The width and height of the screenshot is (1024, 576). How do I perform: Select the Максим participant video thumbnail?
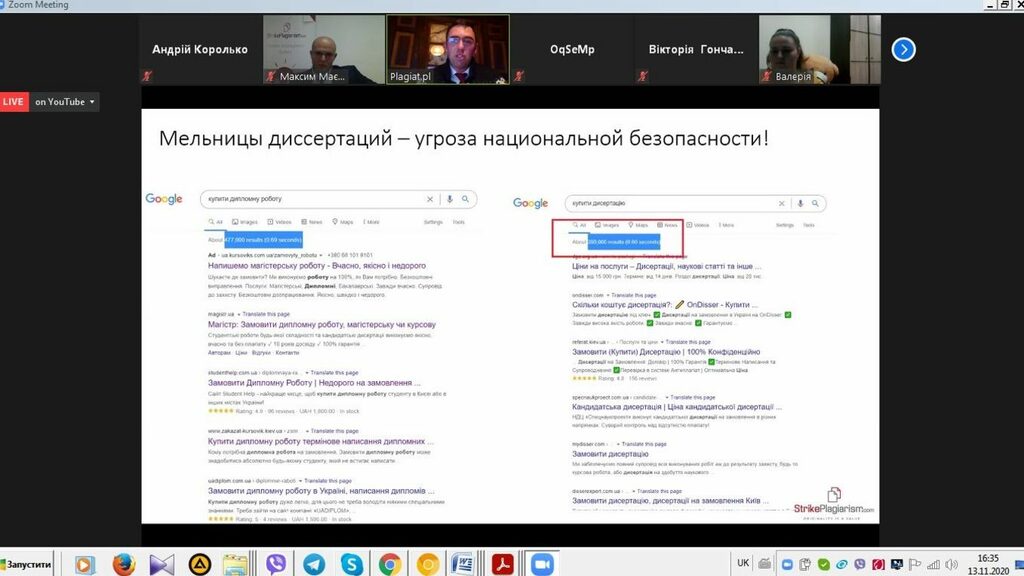pyautogui.click(x=323, y=48)
